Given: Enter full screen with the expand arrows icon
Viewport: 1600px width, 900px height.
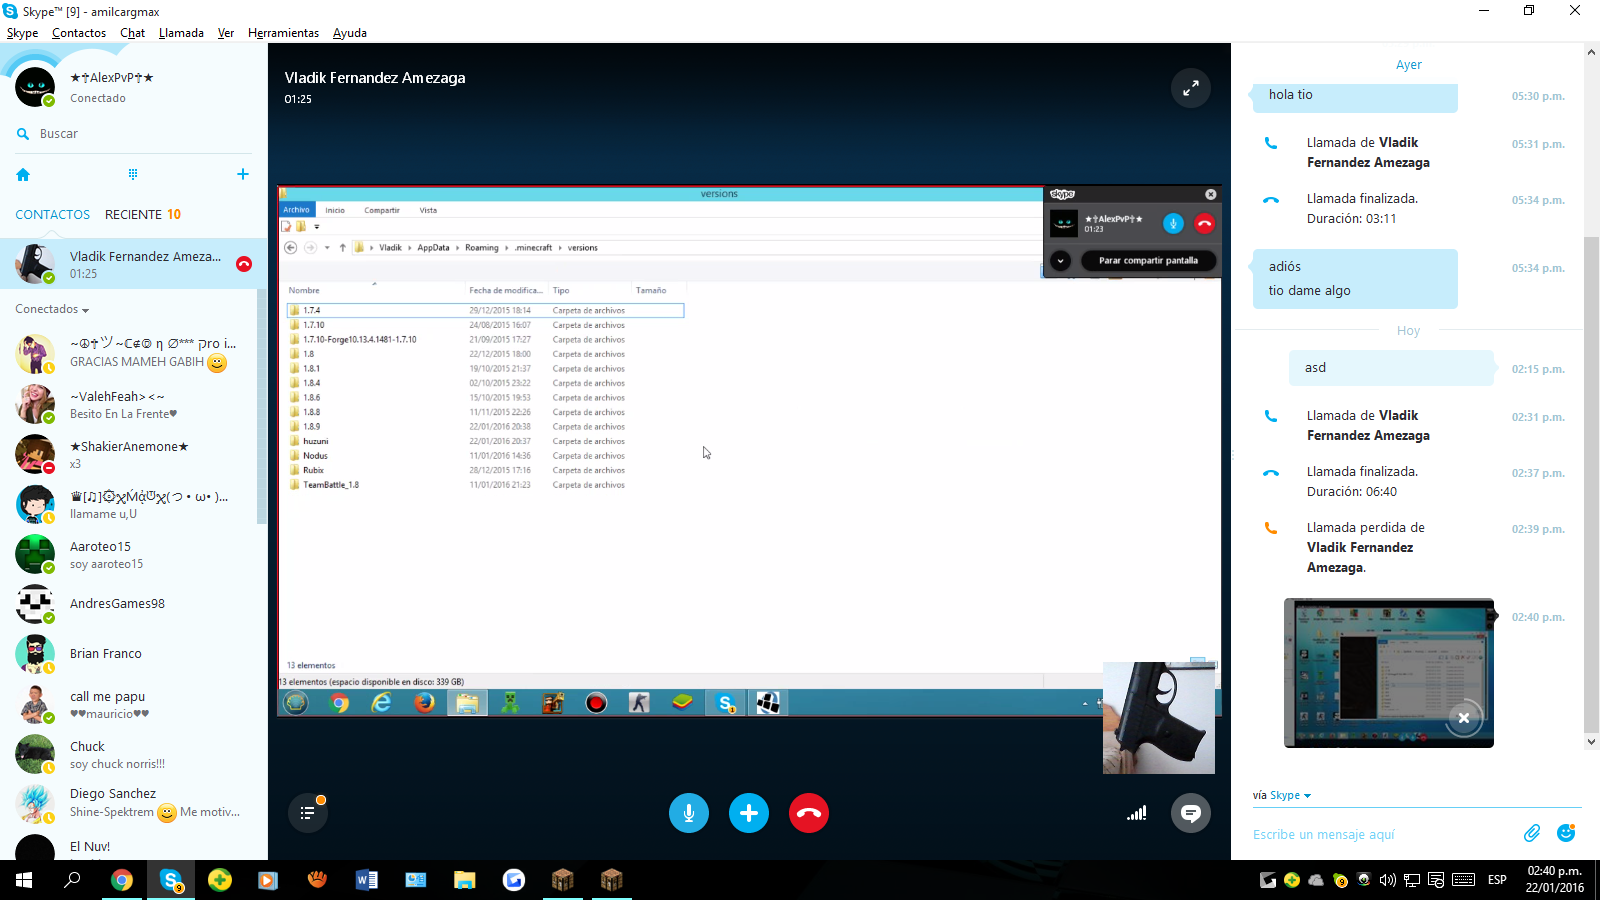Looking at the screenshot, I should tap(1191, 88).
